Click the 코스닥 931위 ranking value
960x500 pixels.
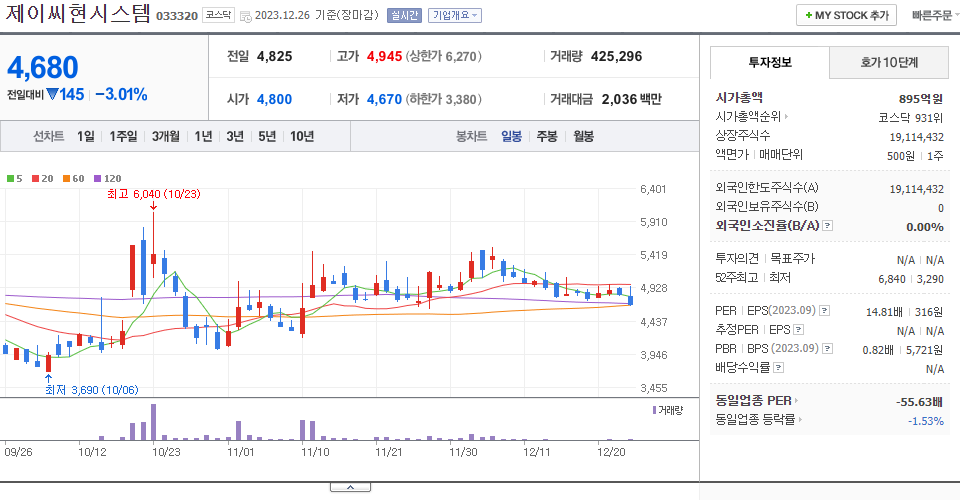(911, 118)
